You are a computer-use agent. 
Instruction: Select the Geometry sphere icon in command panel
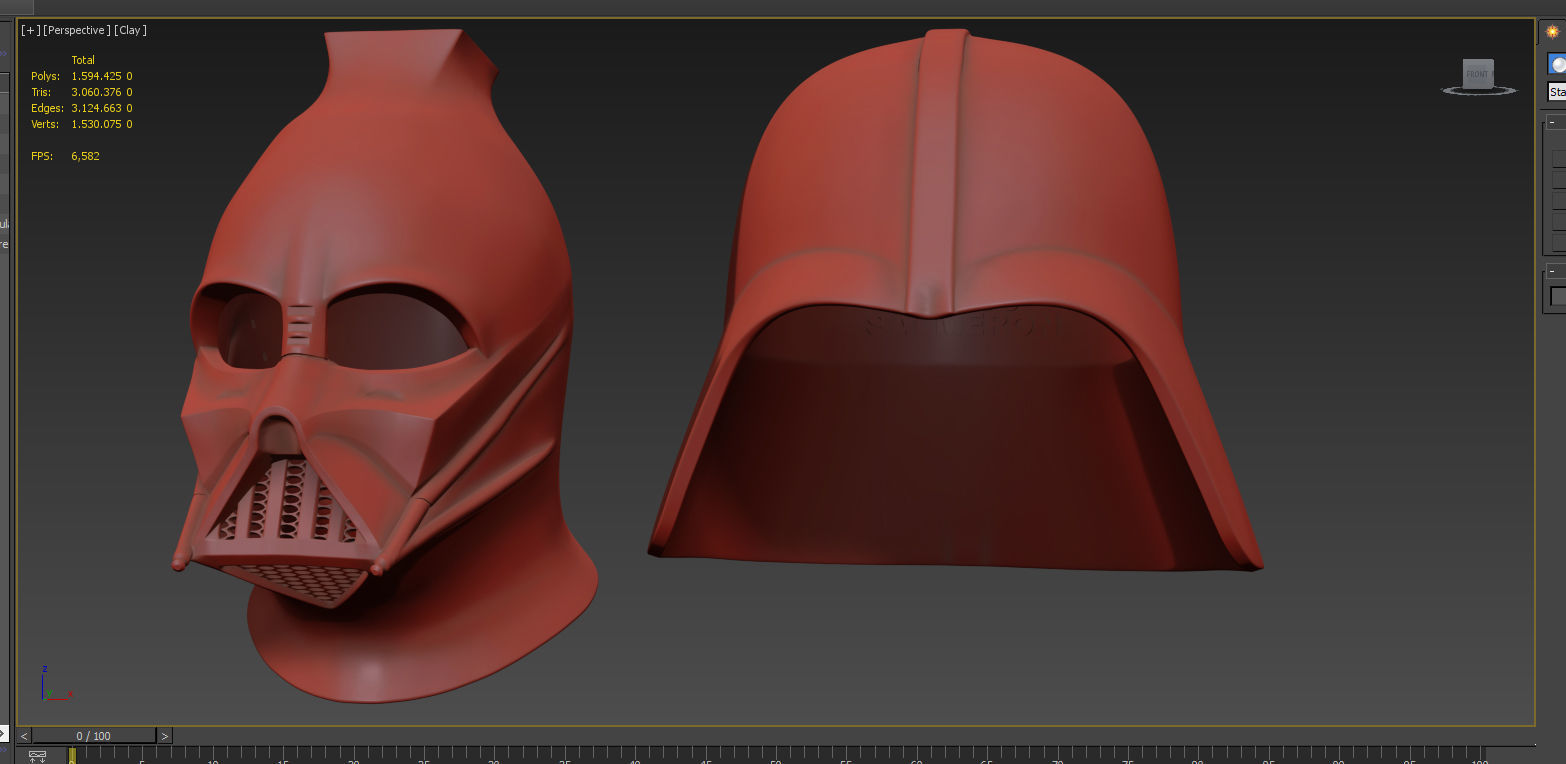1557,65
